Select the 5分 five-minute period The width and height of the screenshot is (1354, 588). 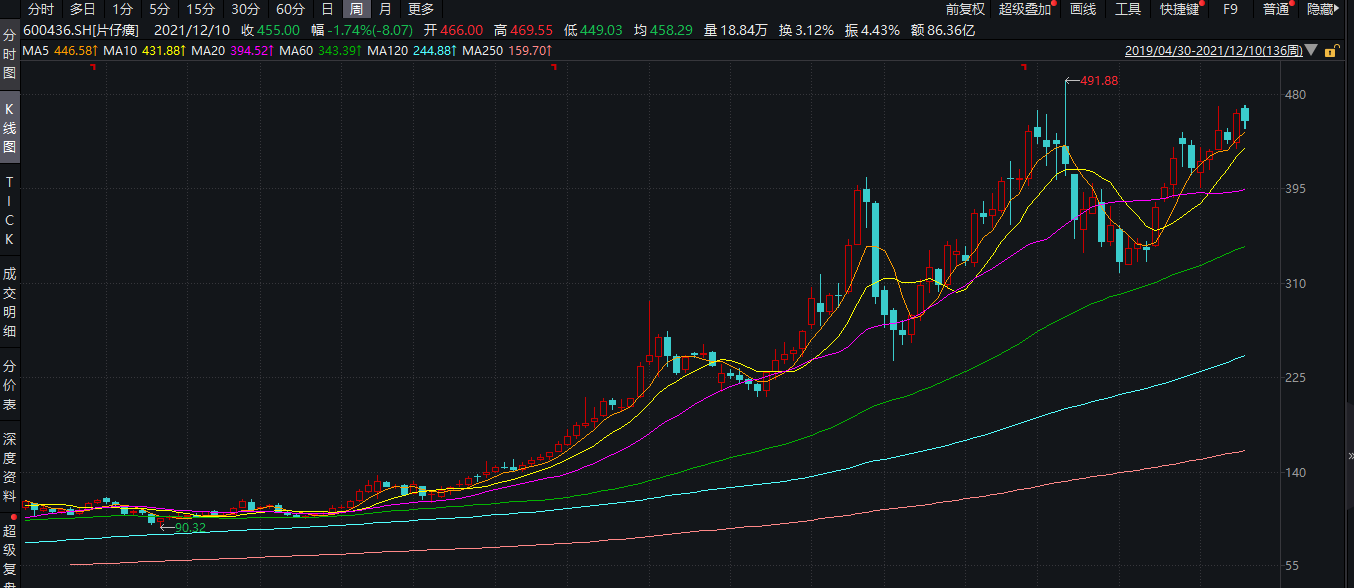coord(160,9)
